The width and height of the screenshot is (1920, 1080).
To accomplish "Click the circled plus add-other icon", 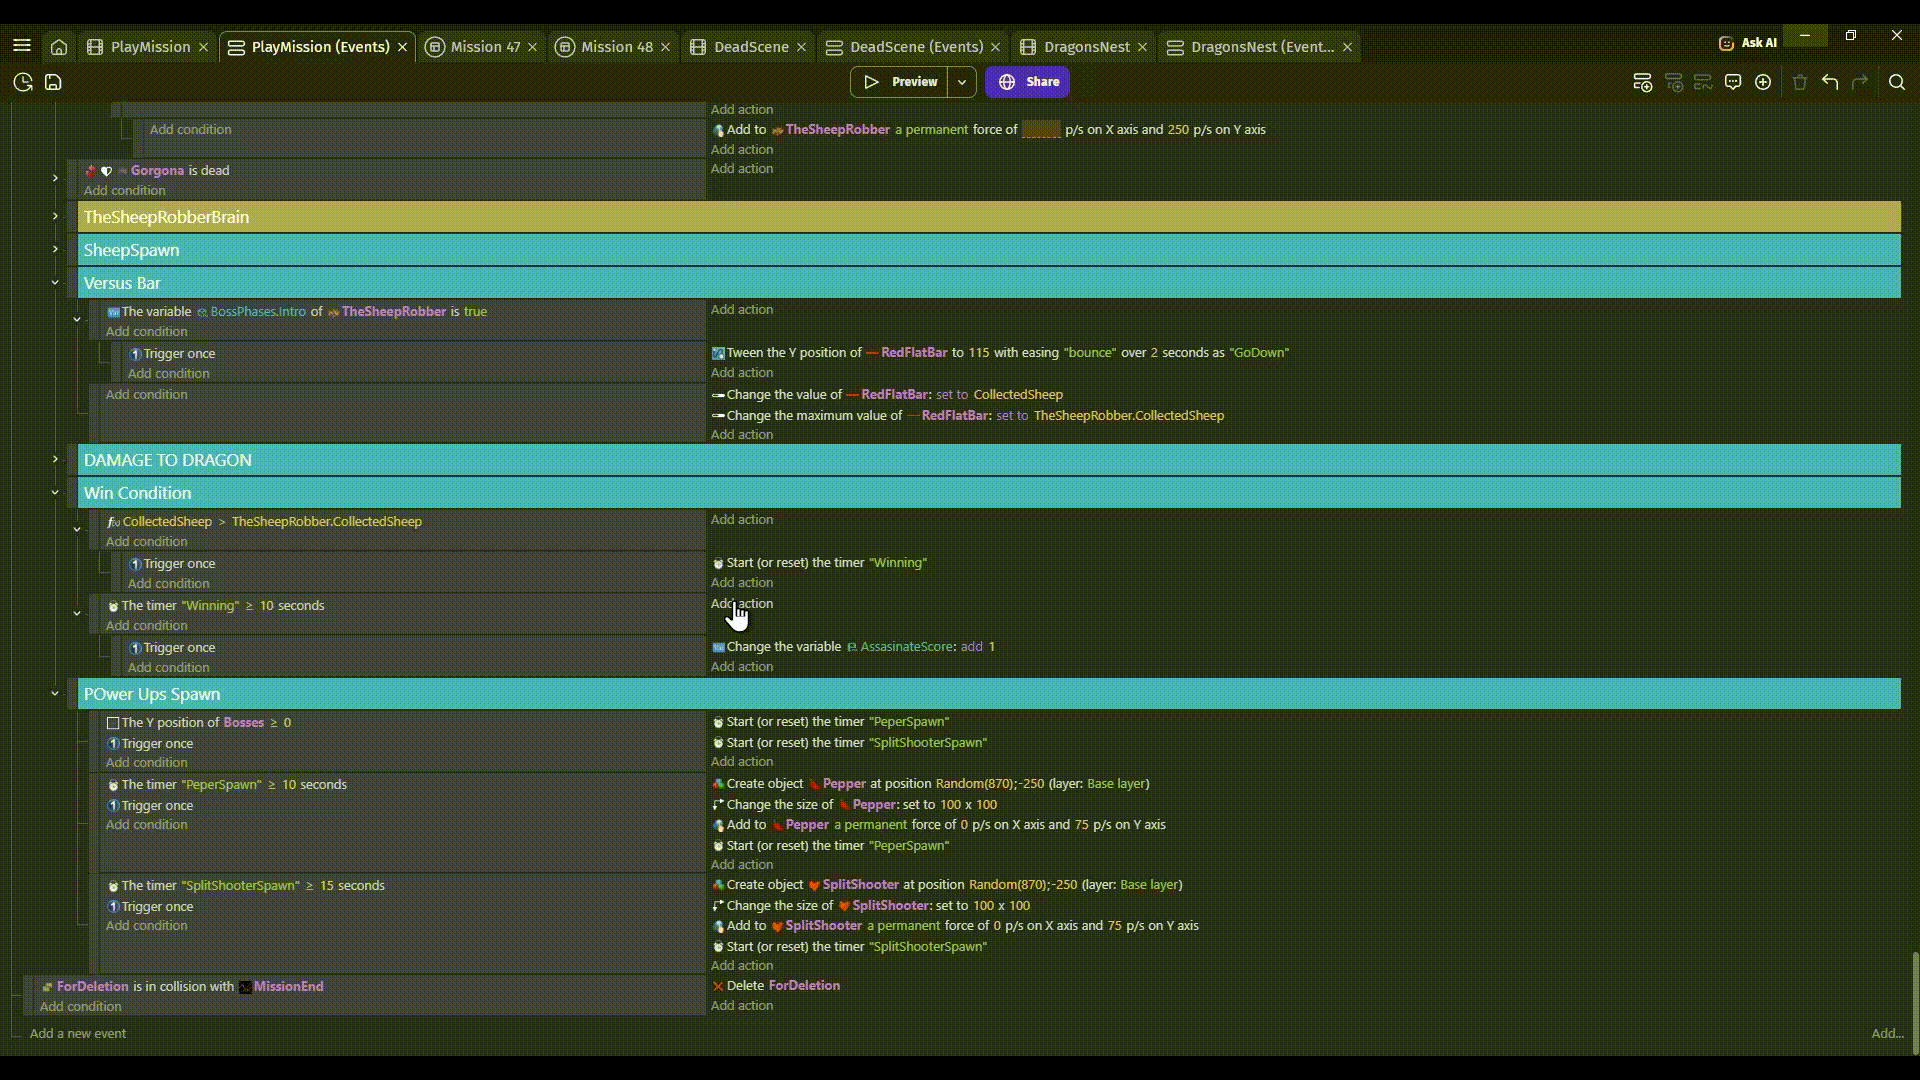I will tap(1763, 82).
